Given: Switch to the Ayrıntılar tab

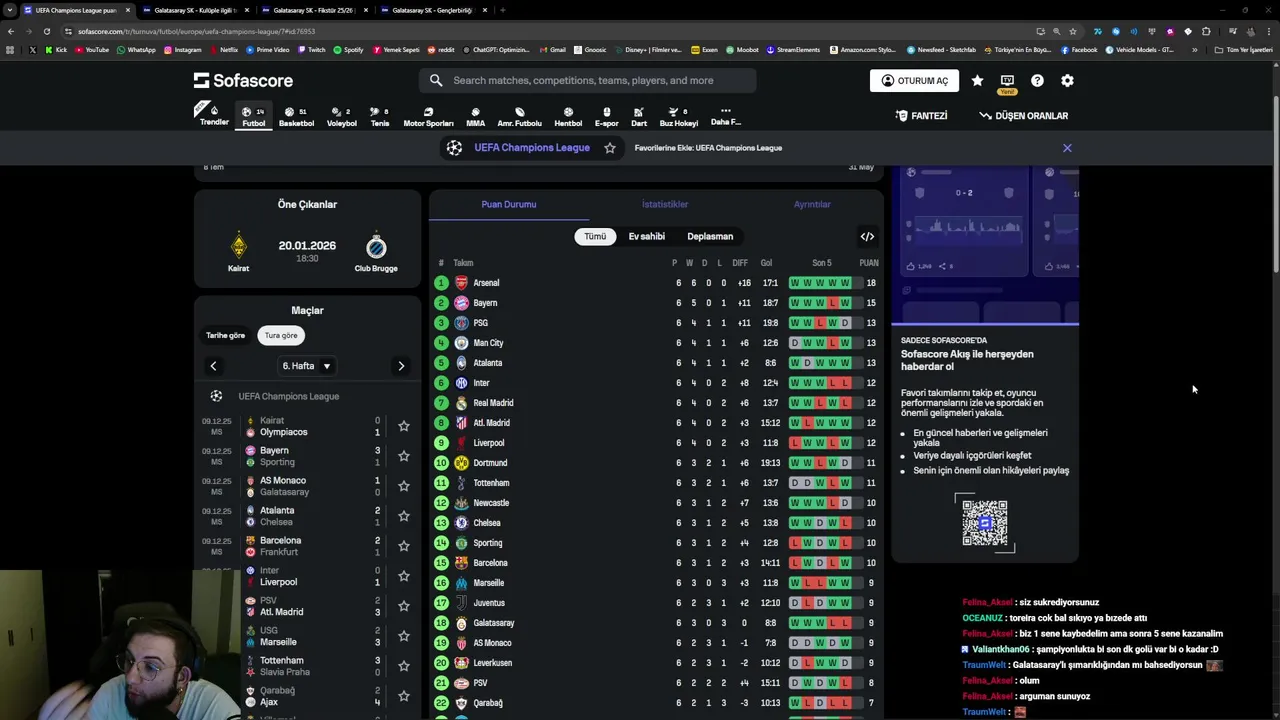Looking at the screenshot, I should (x=812, y=204).
